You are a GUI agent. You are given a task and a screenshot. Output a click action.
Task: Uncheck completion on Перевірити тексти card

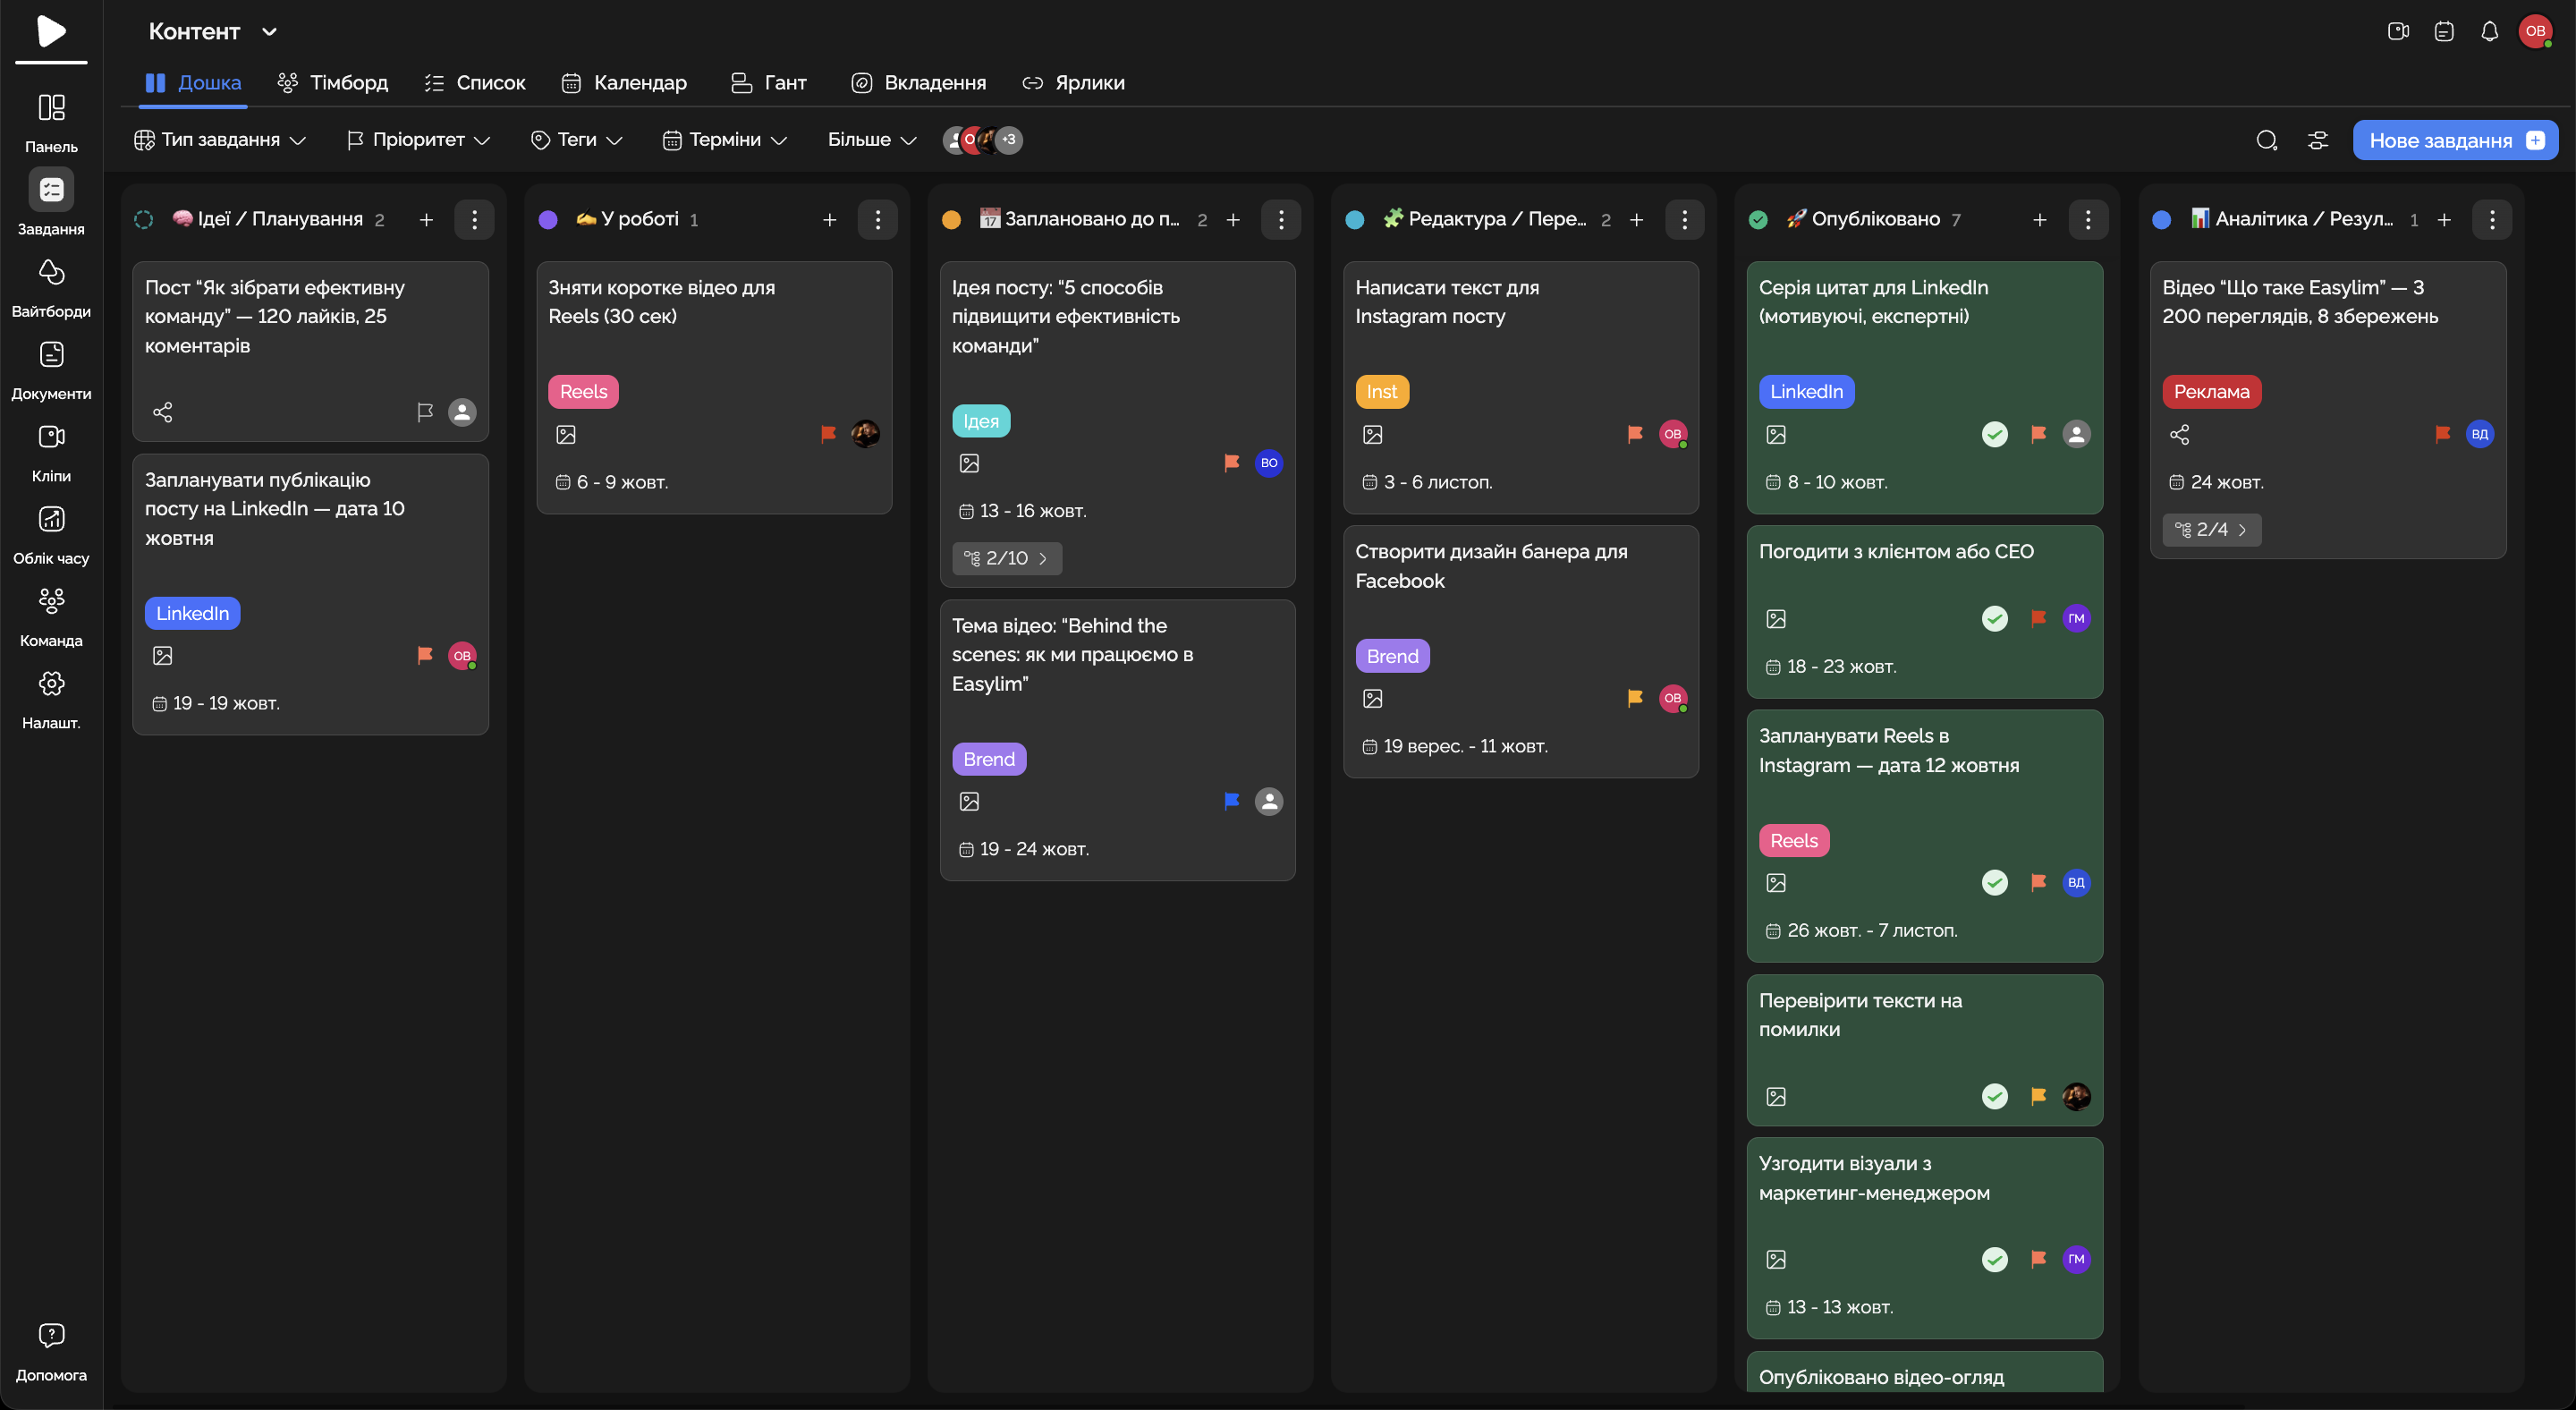click(1994, 1096)
